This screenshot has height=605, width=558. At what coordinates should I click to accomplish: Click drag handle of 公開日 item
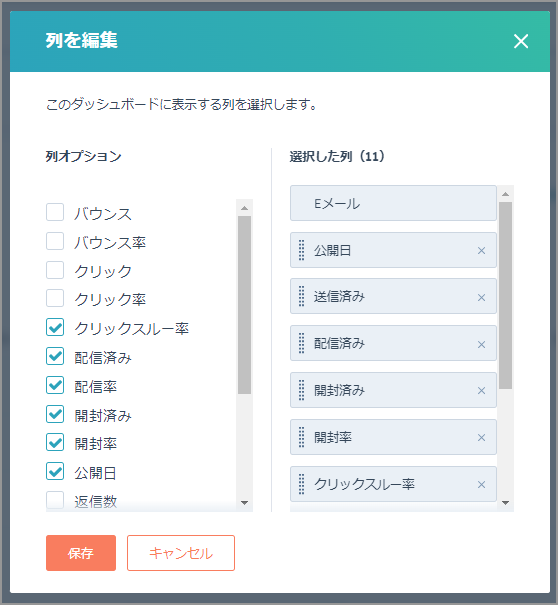coord(301,250)
